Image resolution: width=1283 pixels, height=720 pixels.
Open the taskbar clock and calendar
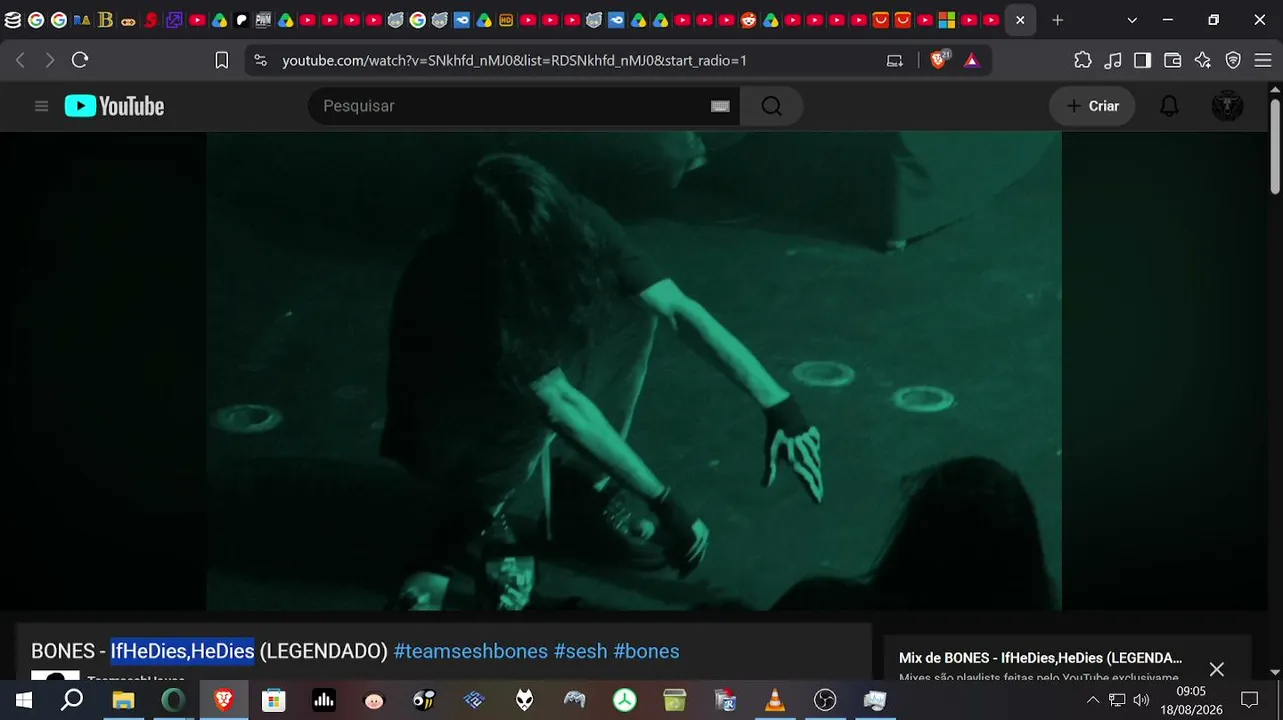tap(1191, 700)
